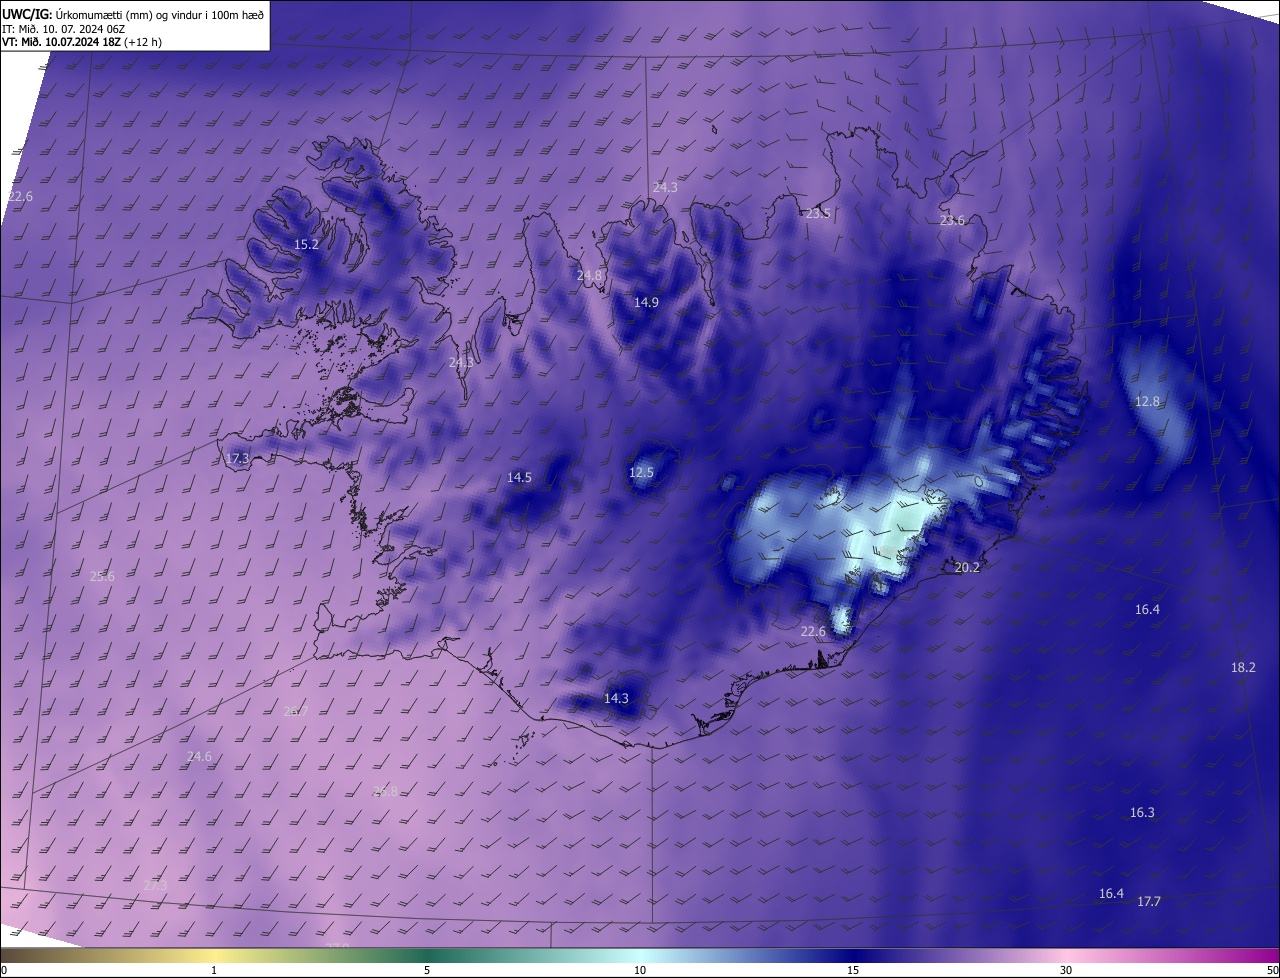This screenshot has height=978, width=1280.
Task: Click the 12.5 value label
Action: coord(641,472)
